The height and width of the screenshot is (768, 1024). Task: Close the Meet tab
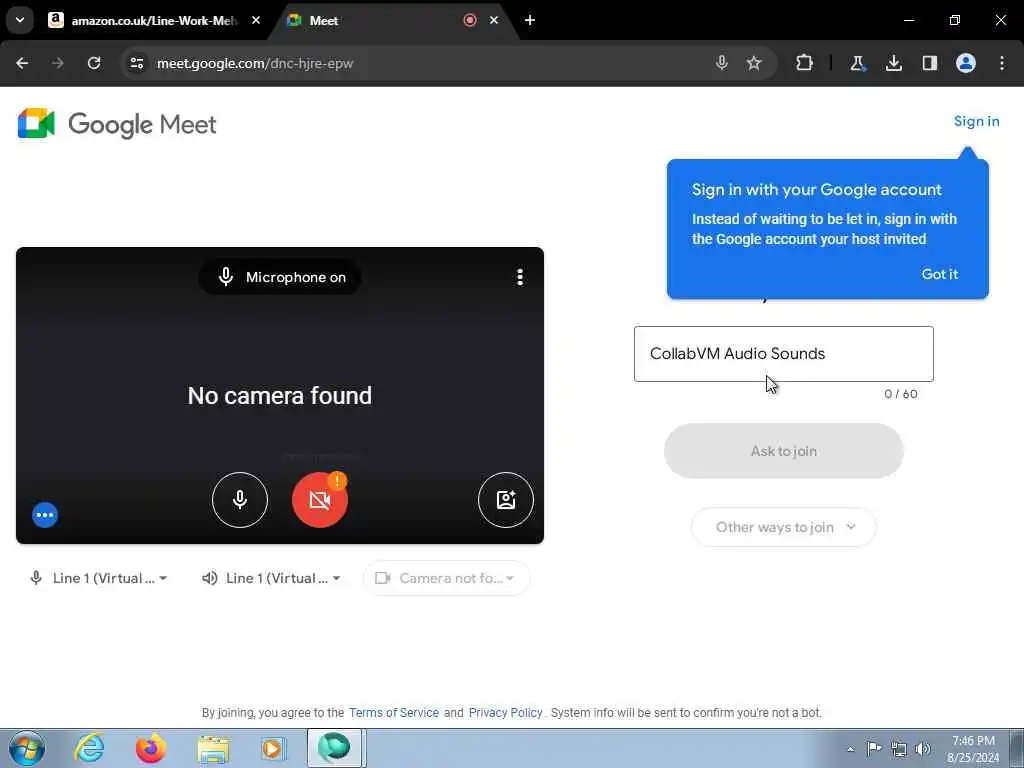tap(494, 20)
